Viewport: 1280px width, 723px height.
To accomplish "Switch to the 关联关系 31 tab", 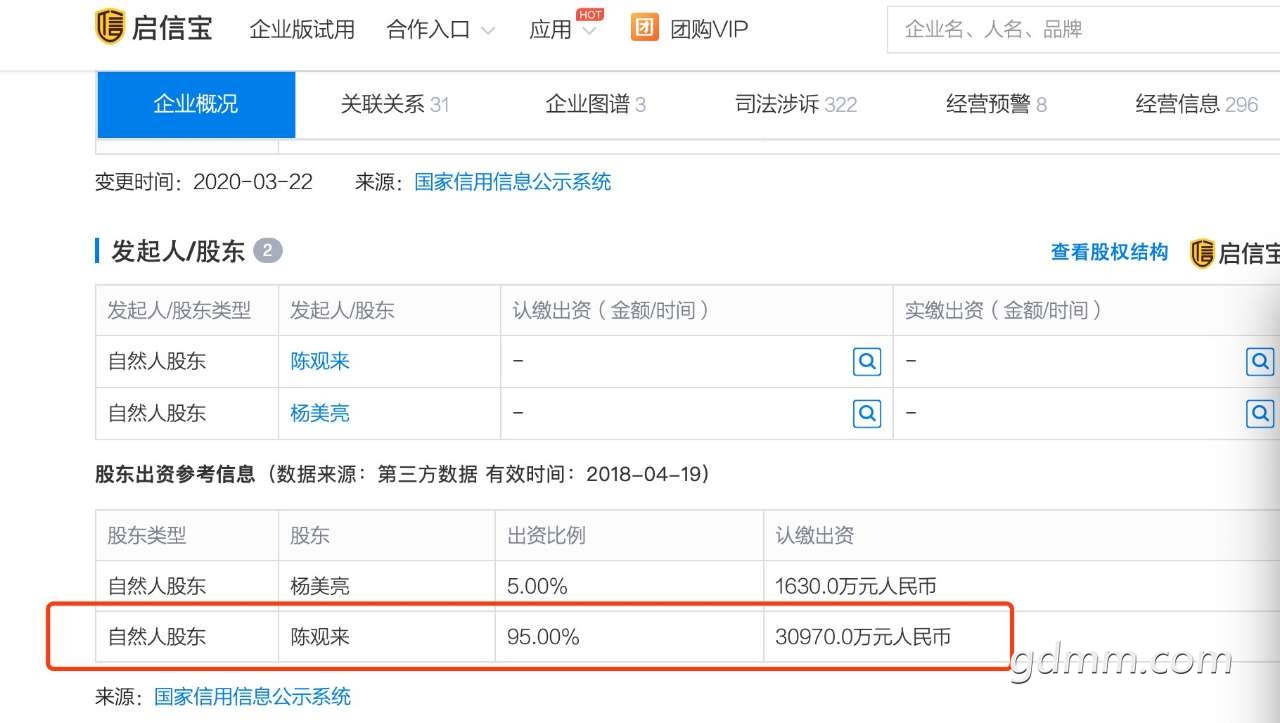I will tap(394, 104).
